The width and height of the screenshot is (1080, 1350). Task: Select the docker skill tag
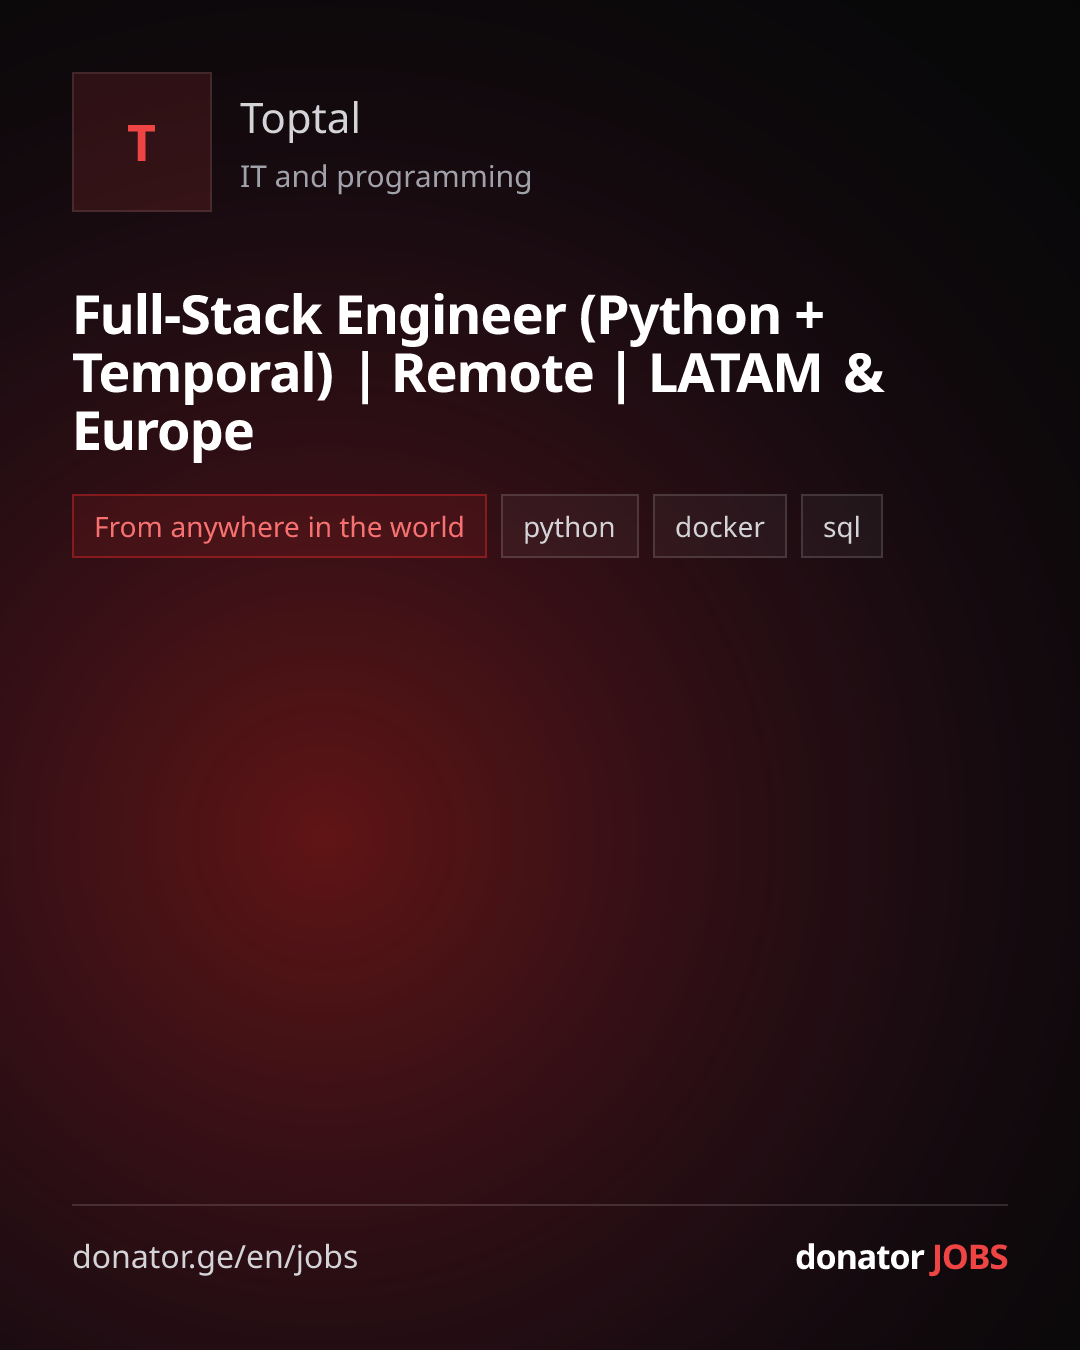(720, 526)
